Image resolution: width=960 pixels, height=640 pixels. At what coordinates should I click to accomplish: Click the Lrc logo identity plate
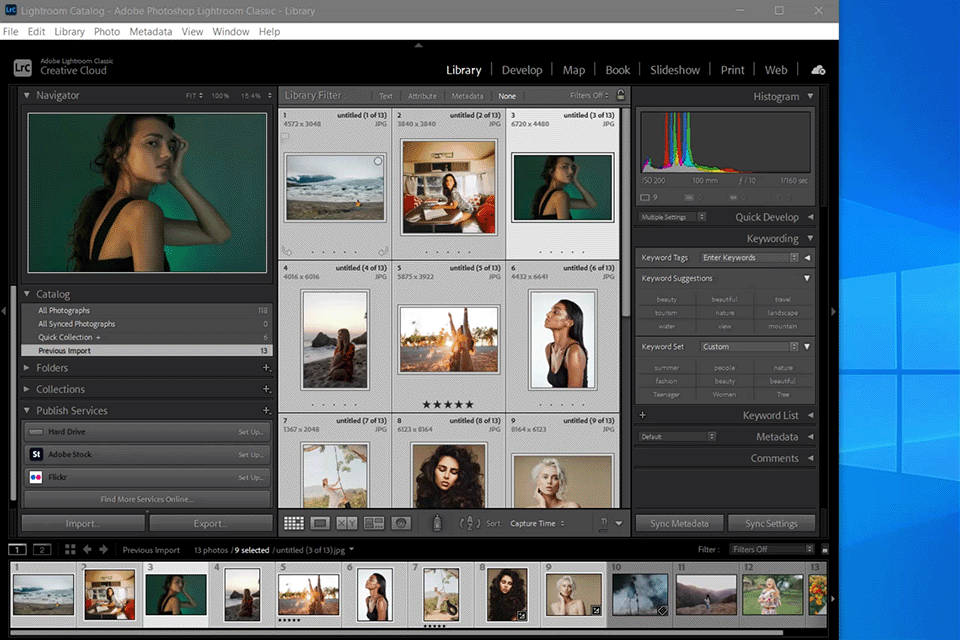23,67
